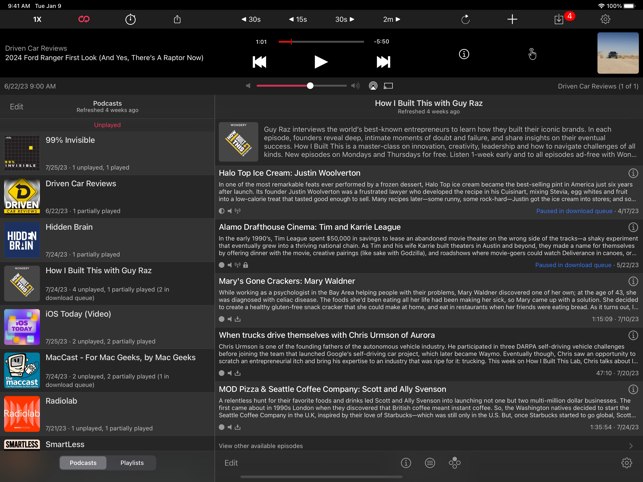Open podcast settings gear at bottom
Image resolution: width=643 pixels, height=482 pixels.
coord(626,463)
